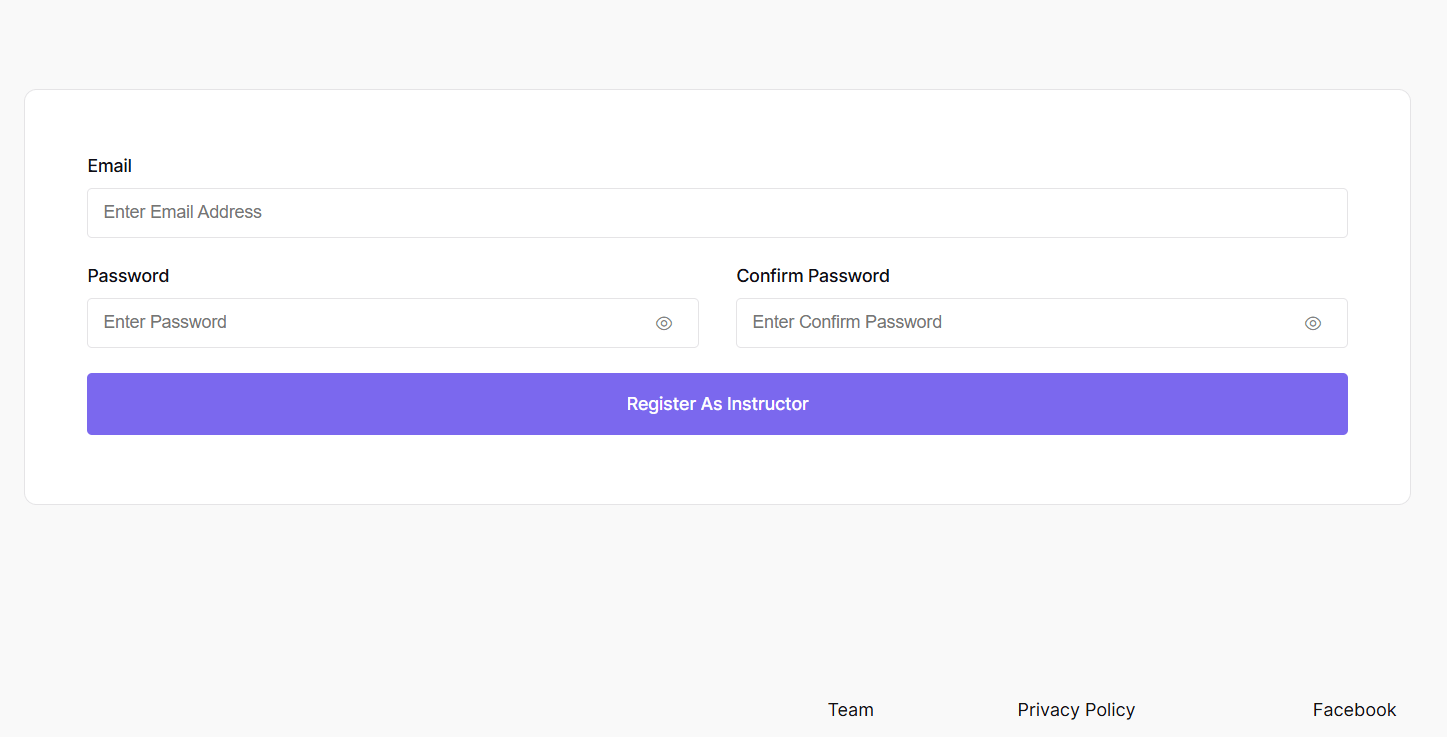1447x737 pixels.
Task: Click the Confirm Password label text
Action: pyautogui.click(x=813, y=275)
